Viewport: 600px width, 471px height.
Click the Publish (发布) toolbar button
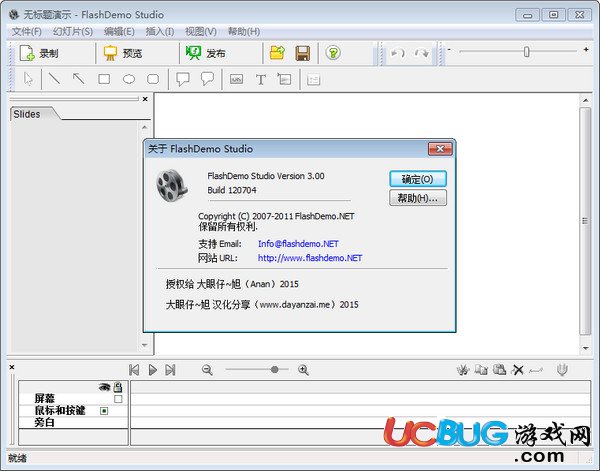coord(206,53)
